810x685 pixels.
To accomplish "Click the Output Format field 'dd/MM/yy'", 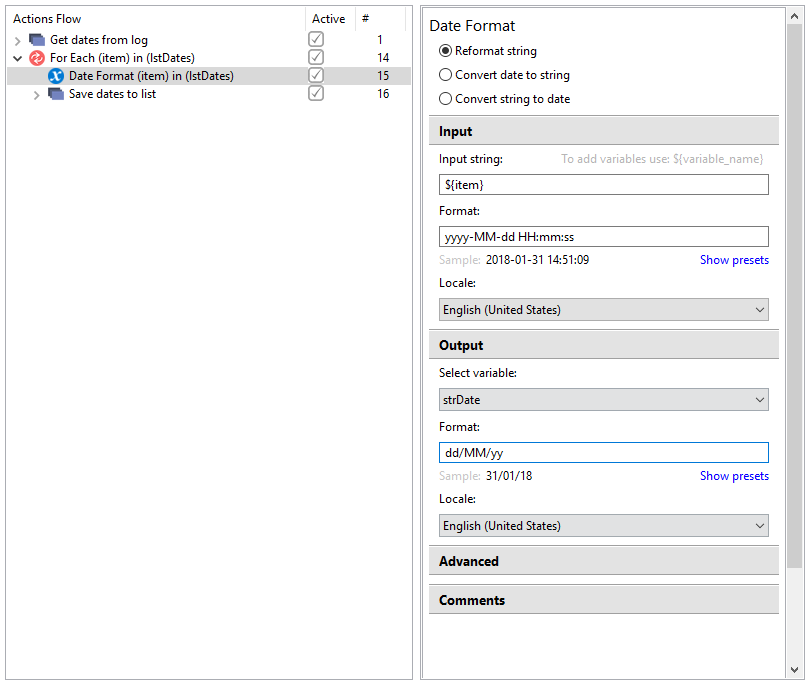I will click(603, 453).
